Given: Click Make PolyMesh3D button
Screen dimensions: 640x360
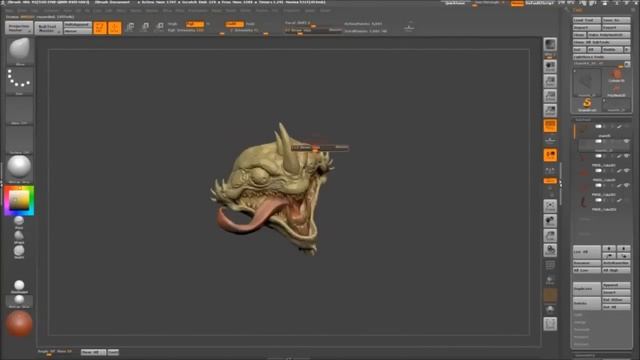Looking at the screenshot, I should (609, 35).
